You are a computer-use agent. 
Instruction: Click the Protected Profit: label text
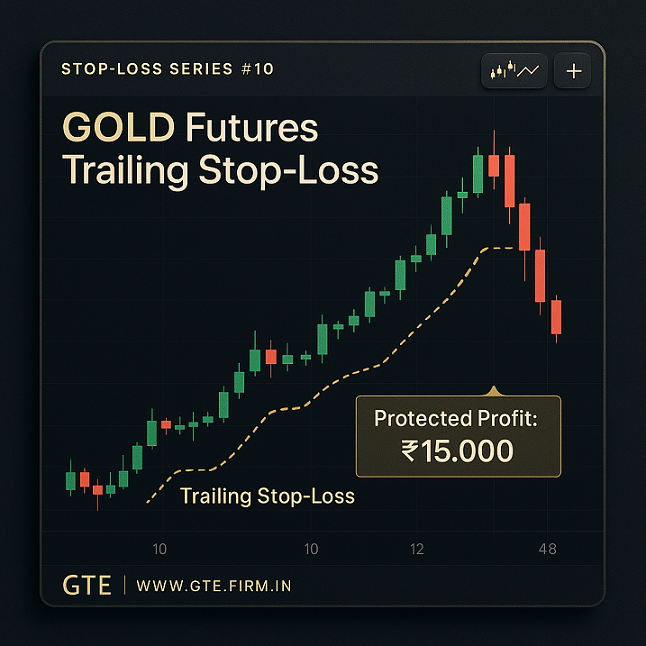456,418
